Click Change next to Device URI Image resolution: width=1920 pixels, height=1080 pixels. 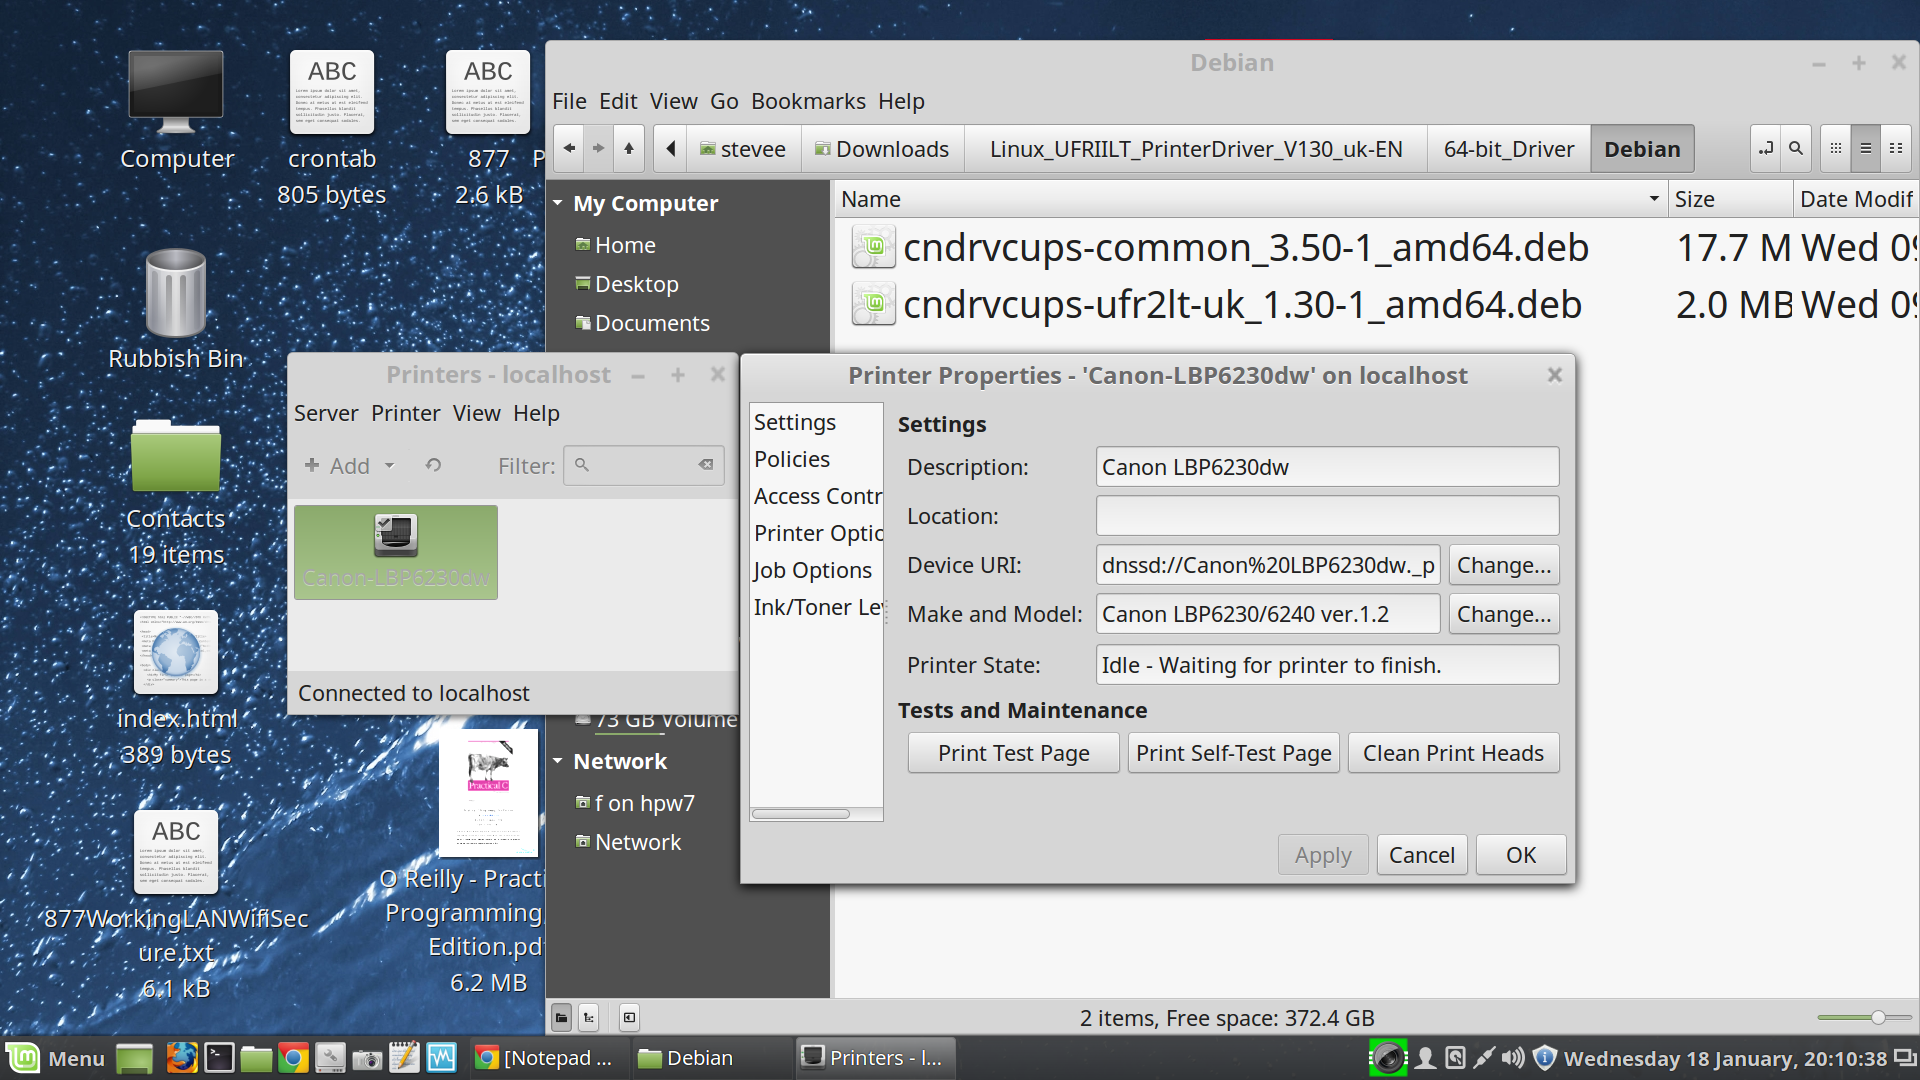[1503, 565]
